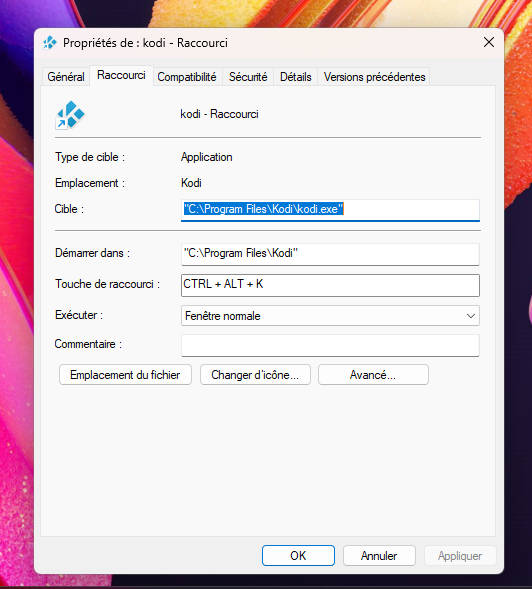Image resolution: width=532 pixels, height=589 pixels.
Task: Click the 'Commentaire :' label
Action: click(88, 344)
